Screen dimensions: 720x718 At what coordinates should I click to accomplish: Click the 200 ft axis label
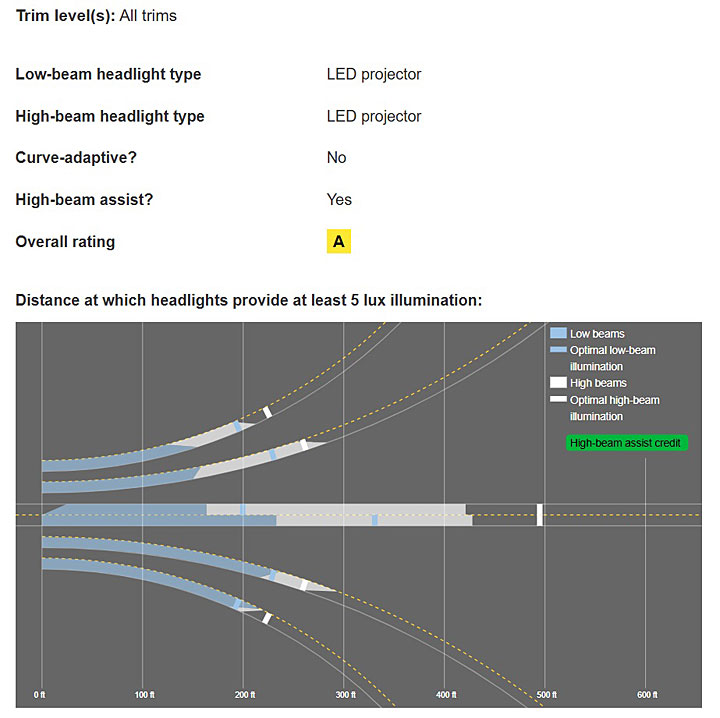tap(245, 695)
